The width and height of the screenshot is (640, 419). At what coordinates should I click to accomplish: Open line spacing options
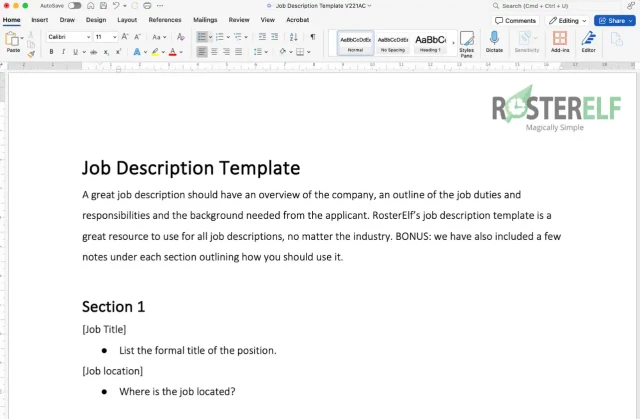tap(260, 52)
